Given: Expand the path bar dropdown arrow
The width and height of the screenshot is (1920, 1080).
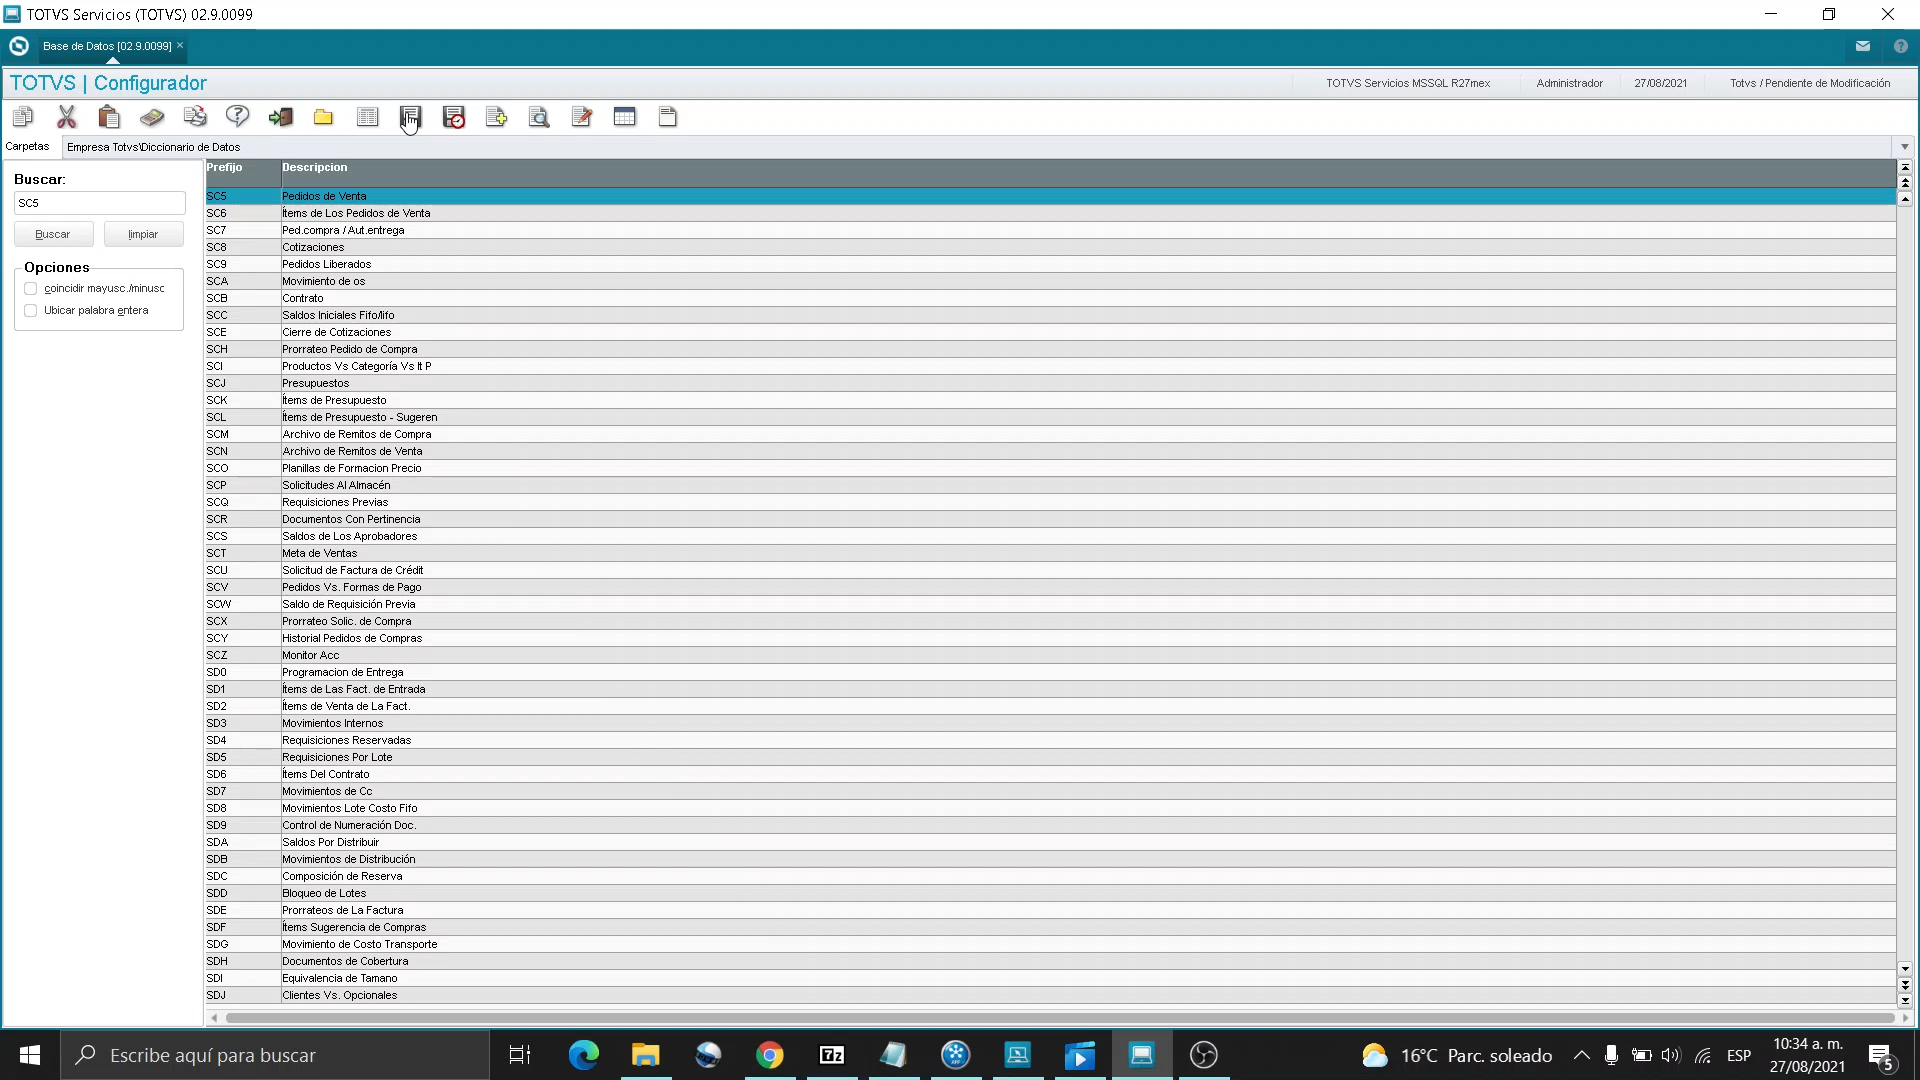Looking at the screenshot, I should 1905,147.
